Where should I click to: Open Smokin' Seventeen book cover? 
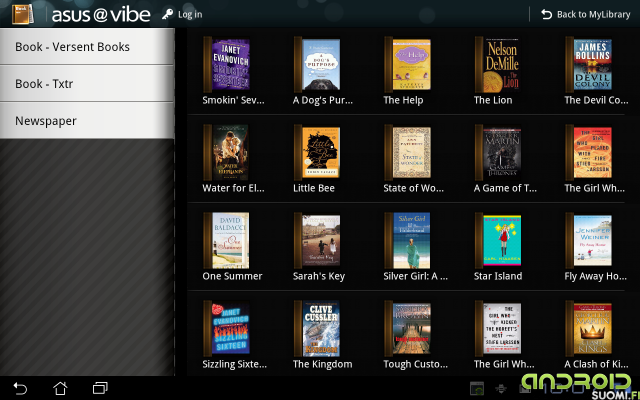pyautogui.click(x=227, y=64)
